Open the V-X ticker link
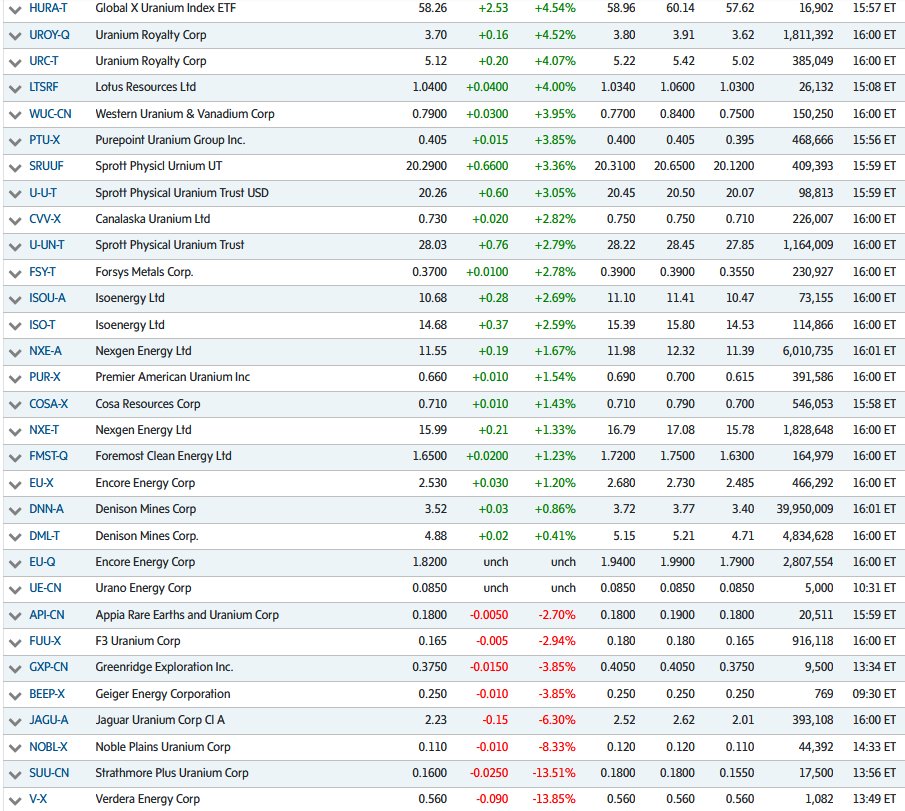905x811 pixels. (x=38, y=799)
